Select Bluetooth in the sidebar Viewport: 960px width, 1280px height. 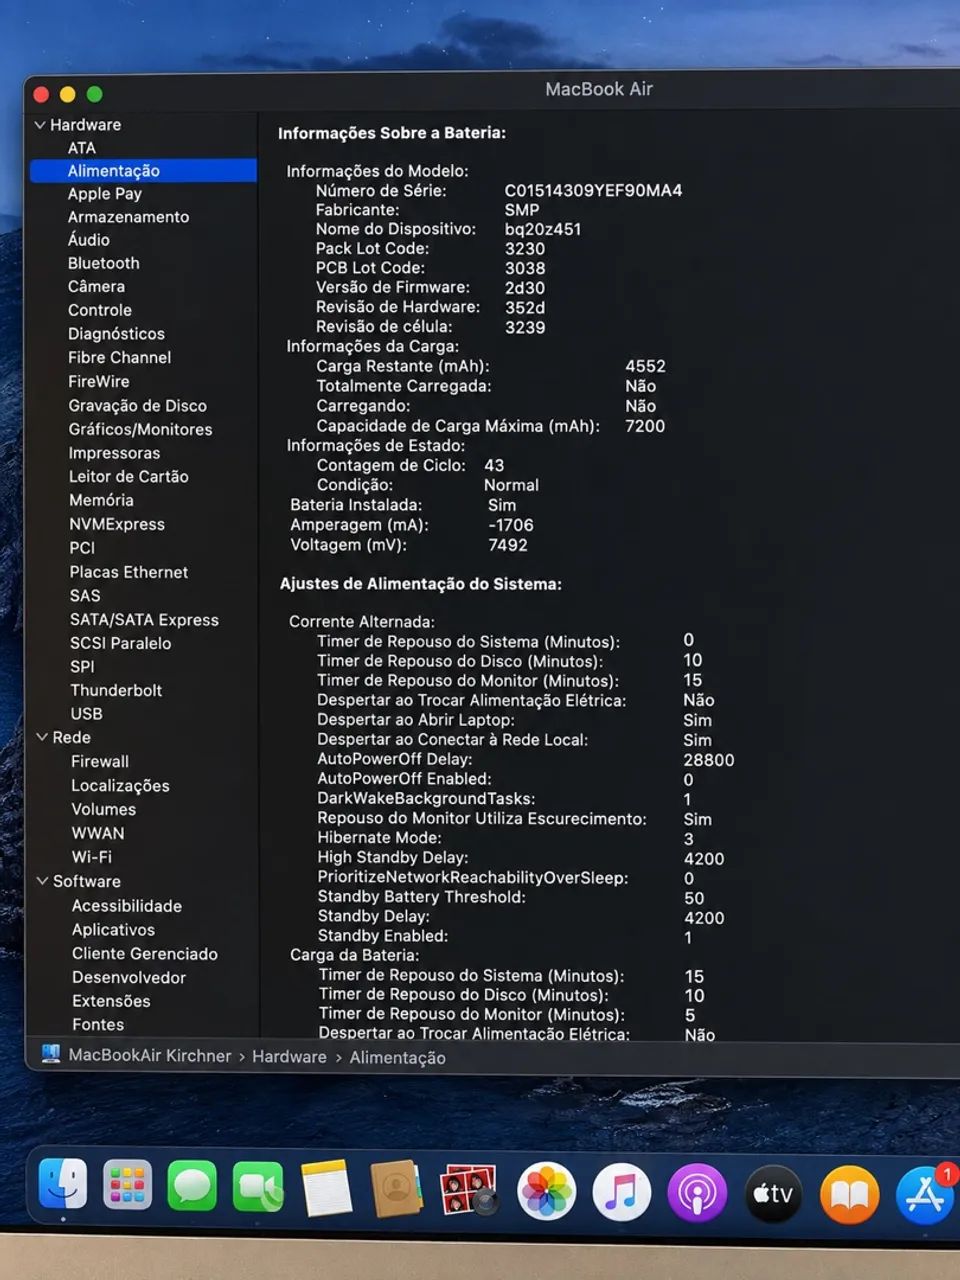coord(103,263)
